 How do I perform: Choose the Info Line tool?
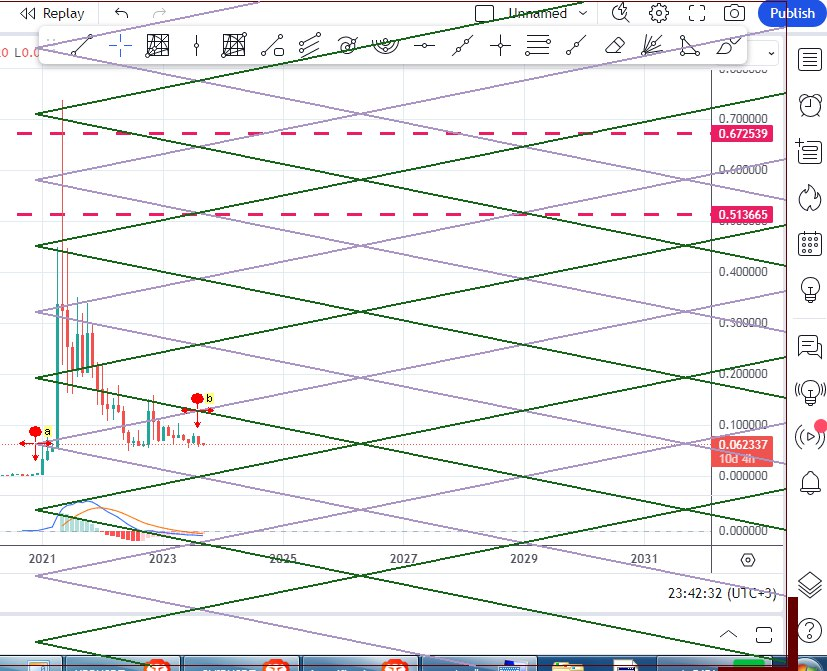273,45
